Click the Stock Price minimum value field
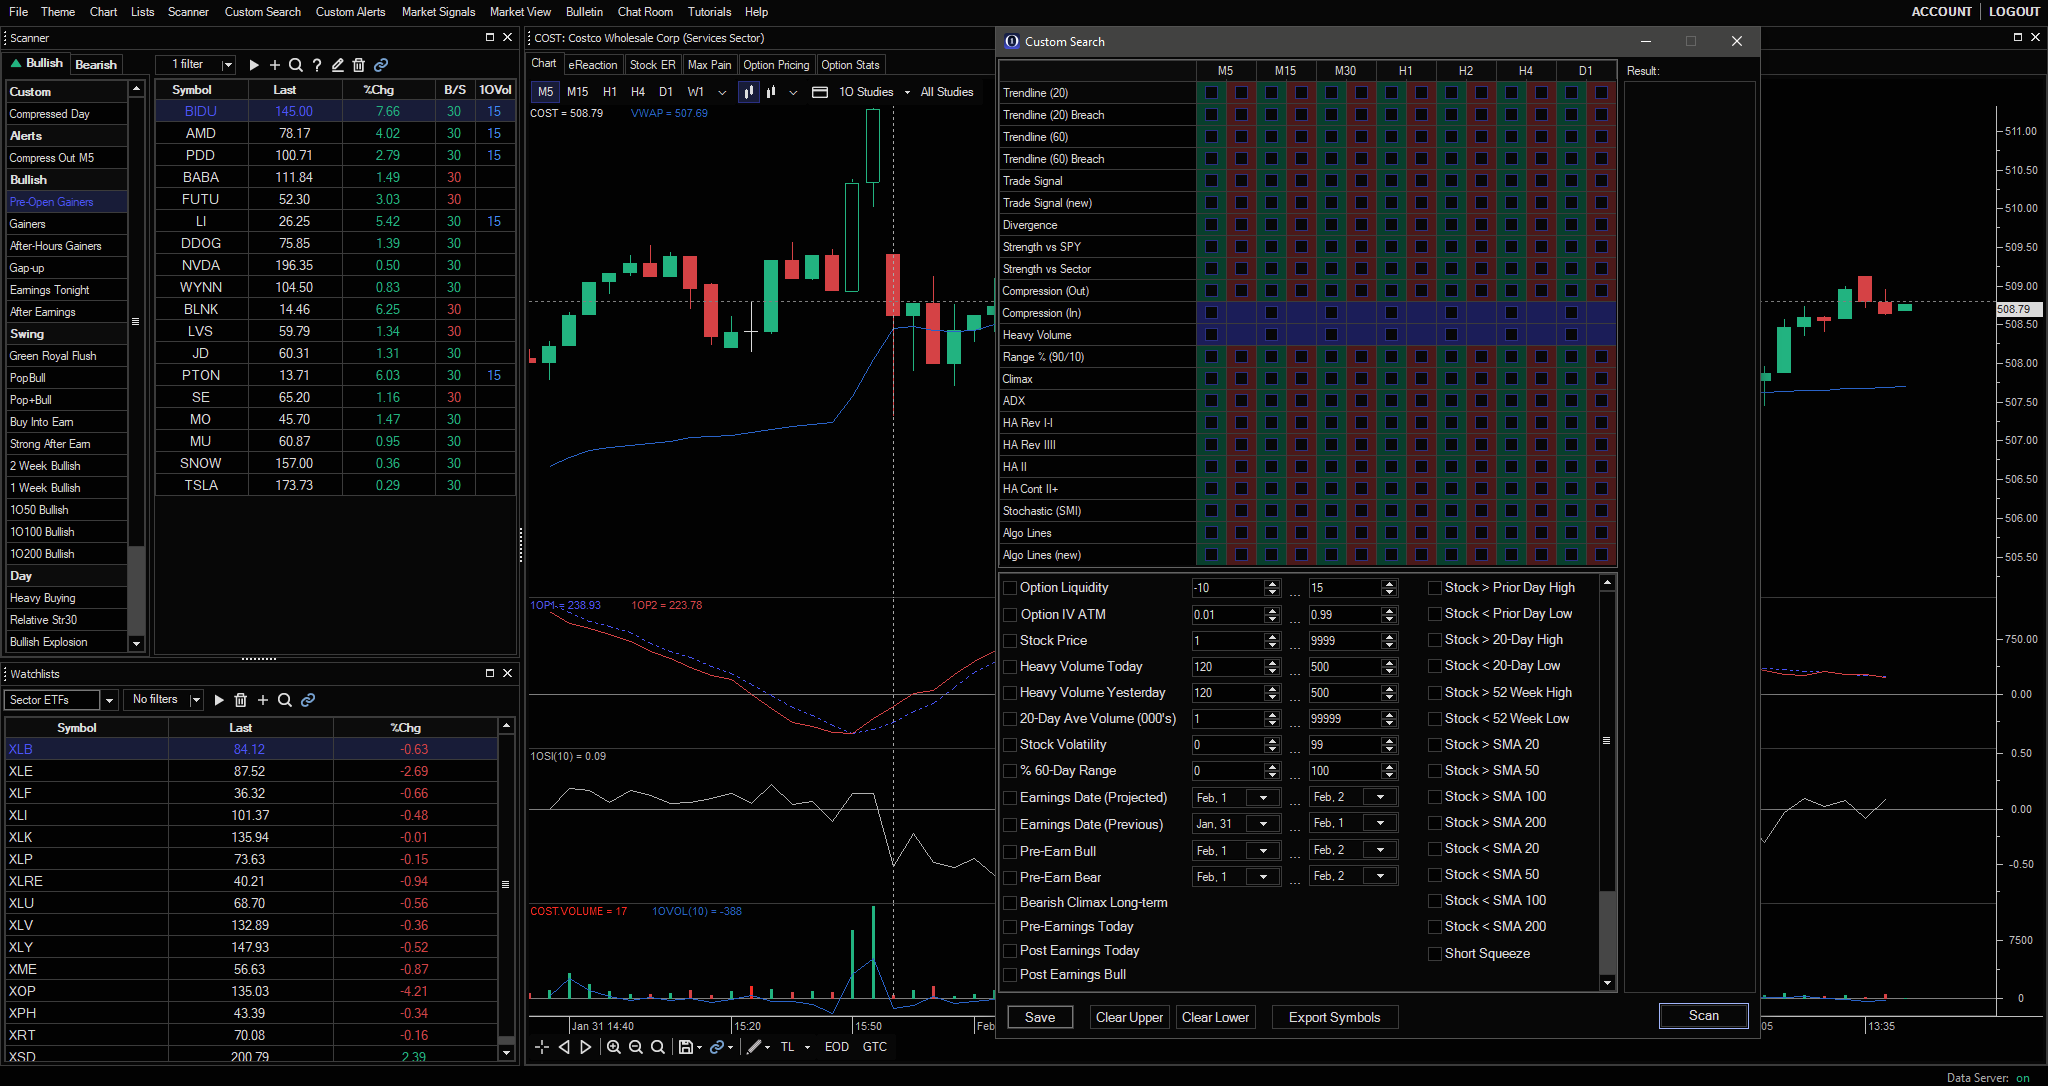 (x=1227, y=641)
